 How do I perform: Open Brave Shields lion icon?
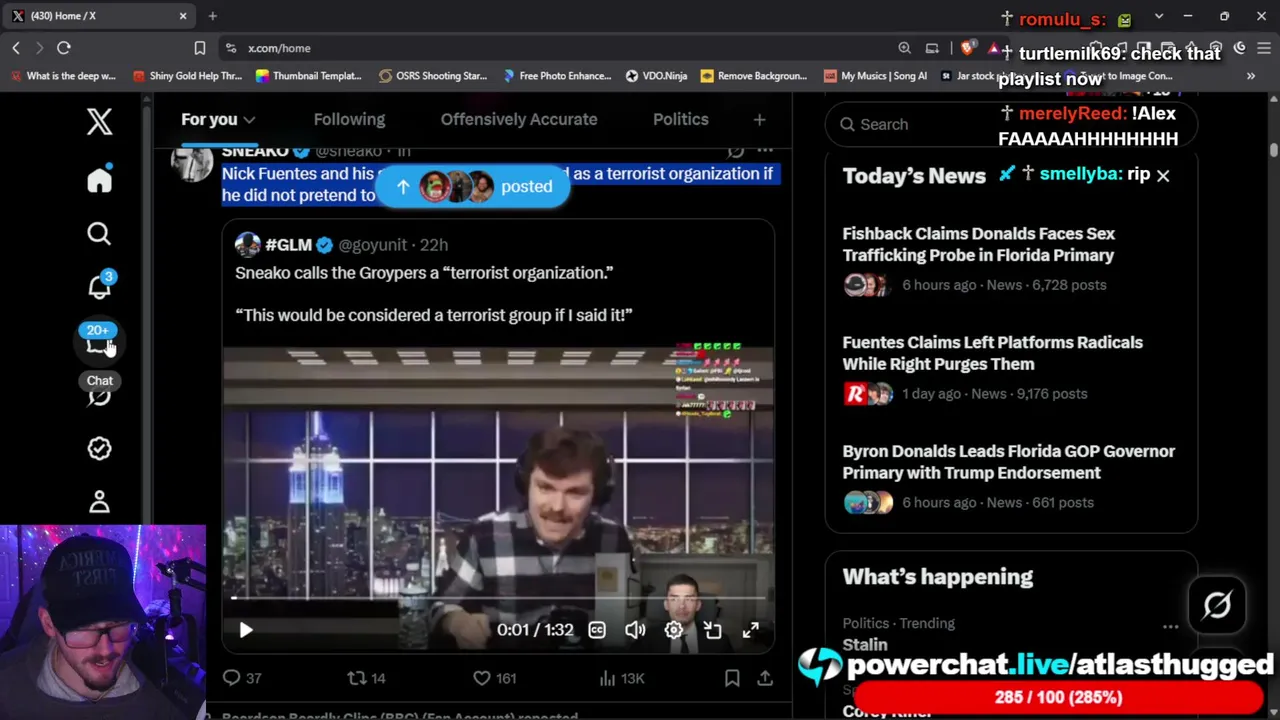tap(967, 48)
